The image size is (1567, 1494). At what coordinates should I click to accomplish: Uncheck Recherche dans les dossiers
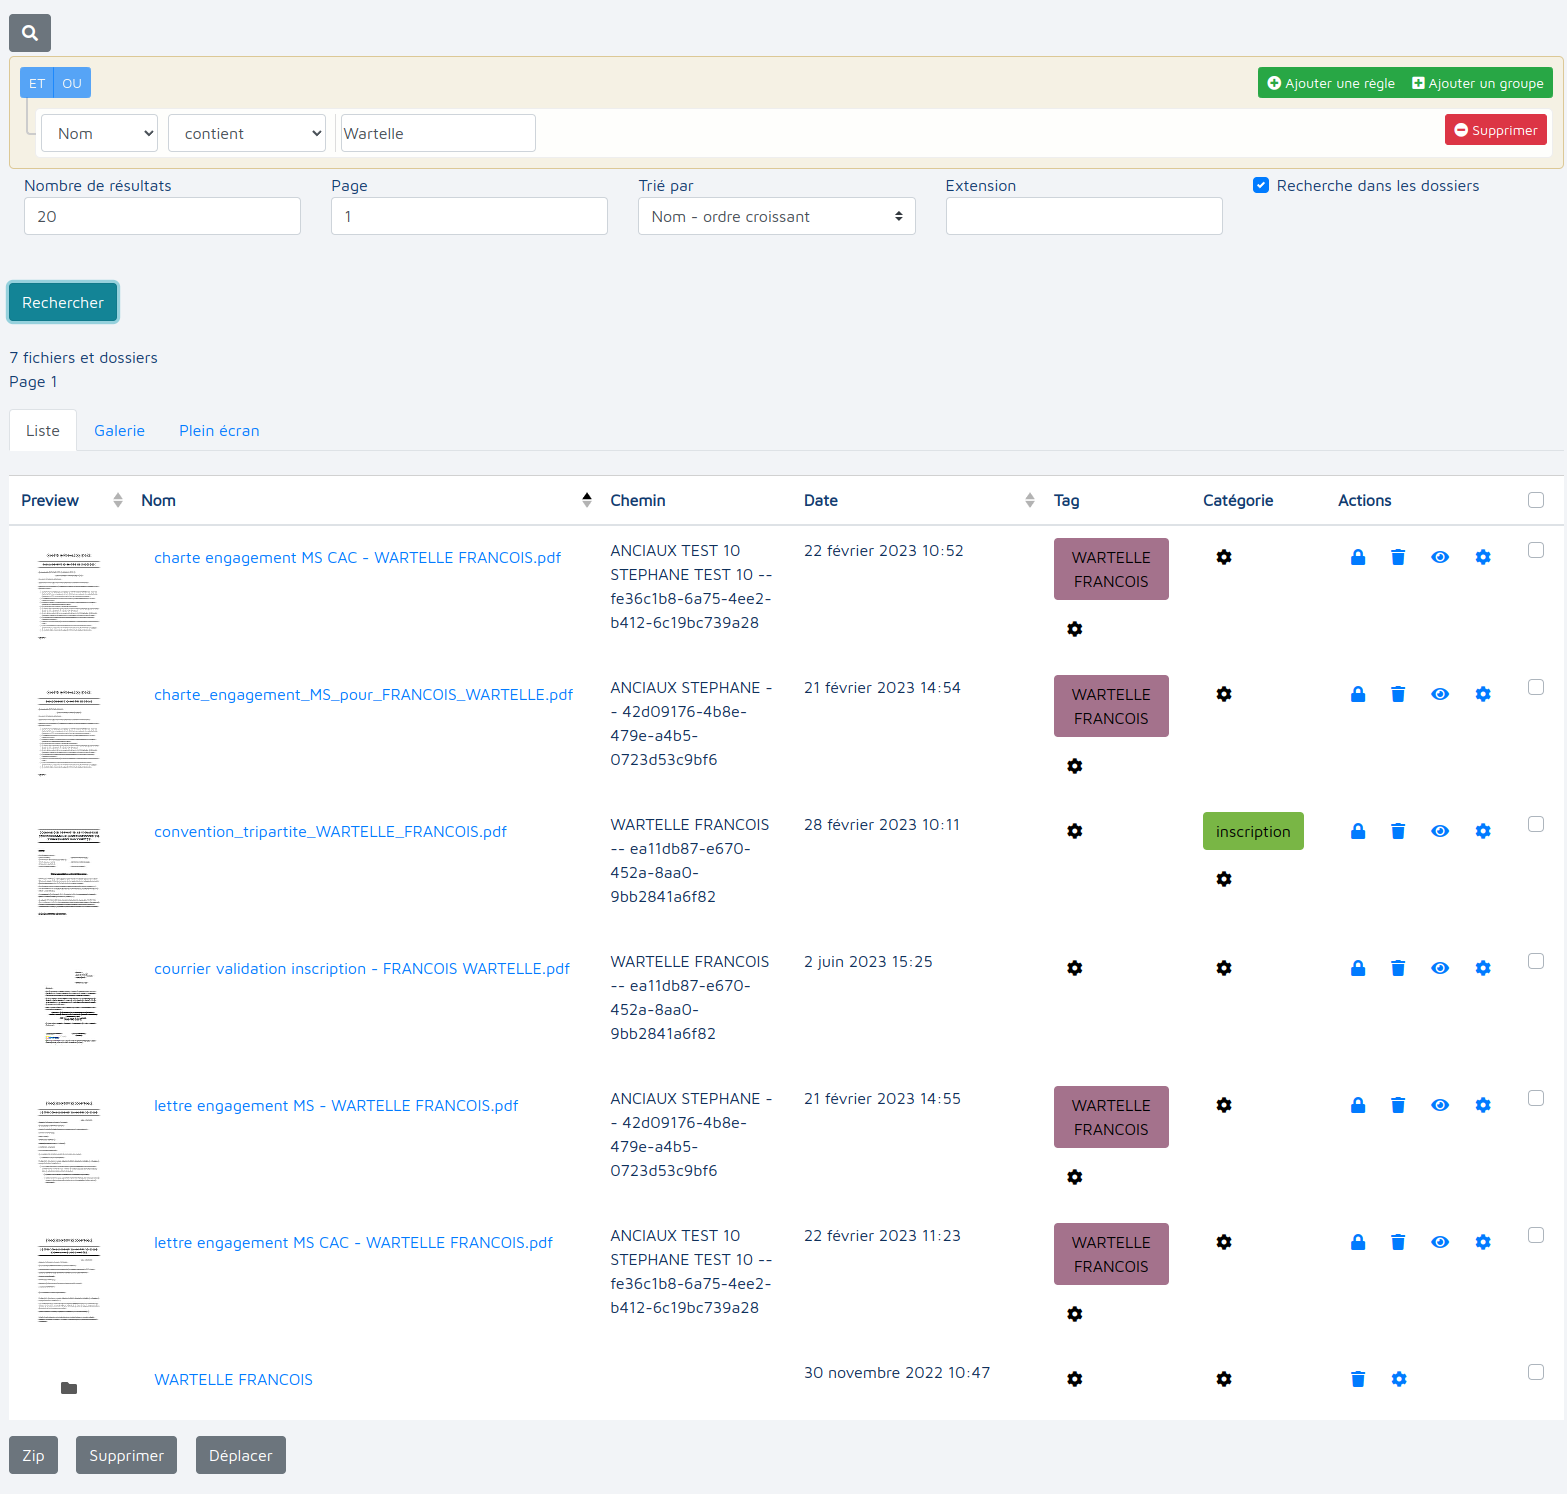[1261, 185]
